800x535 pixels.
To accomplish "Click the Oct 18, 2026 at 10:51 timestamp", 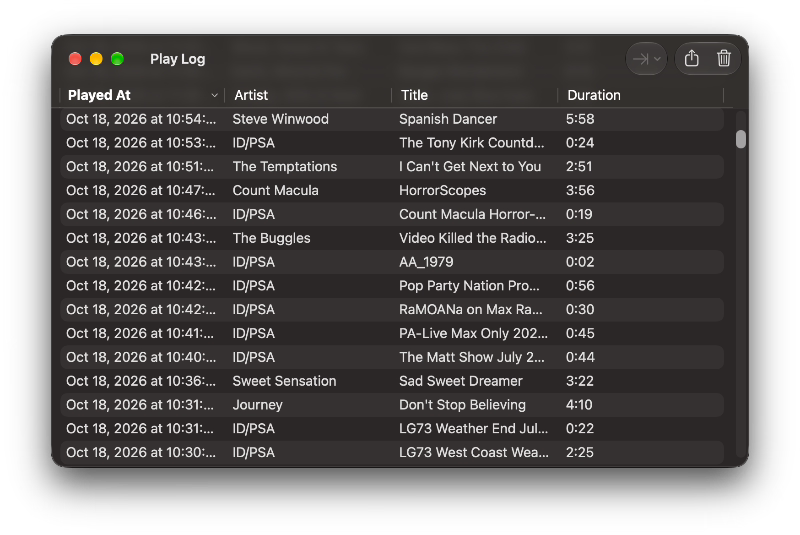I will click(140, 167).
